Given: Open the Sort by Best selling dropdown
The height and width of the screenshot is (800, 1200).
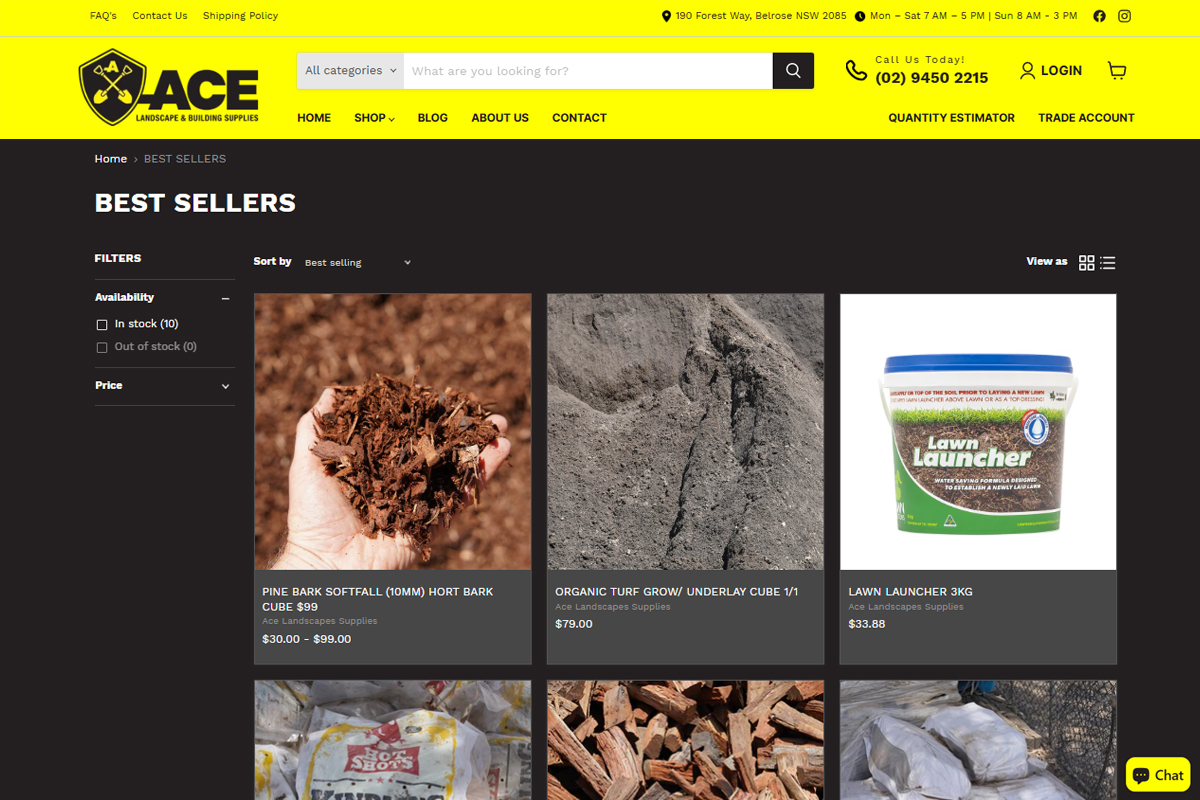Looking at the screenshot, I should [357, 262].
